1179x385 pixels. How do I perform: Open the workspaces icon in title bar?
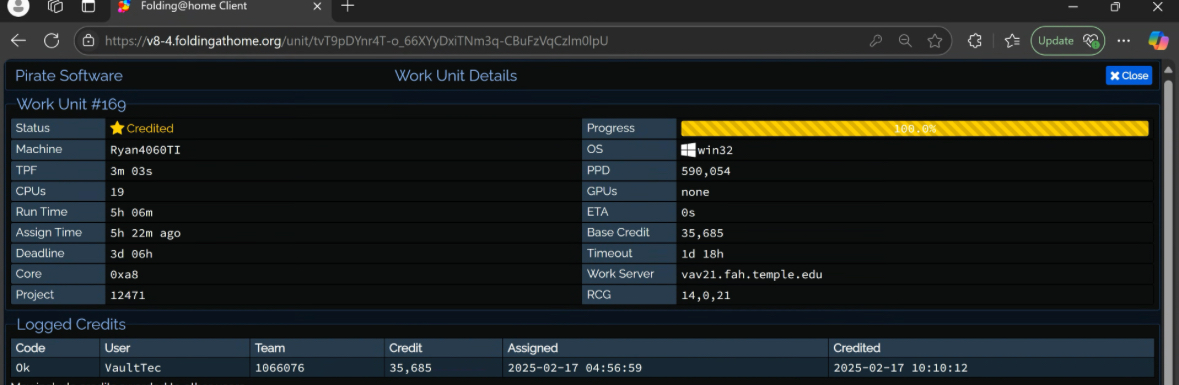pyautogui.click(x=55, y=7)
